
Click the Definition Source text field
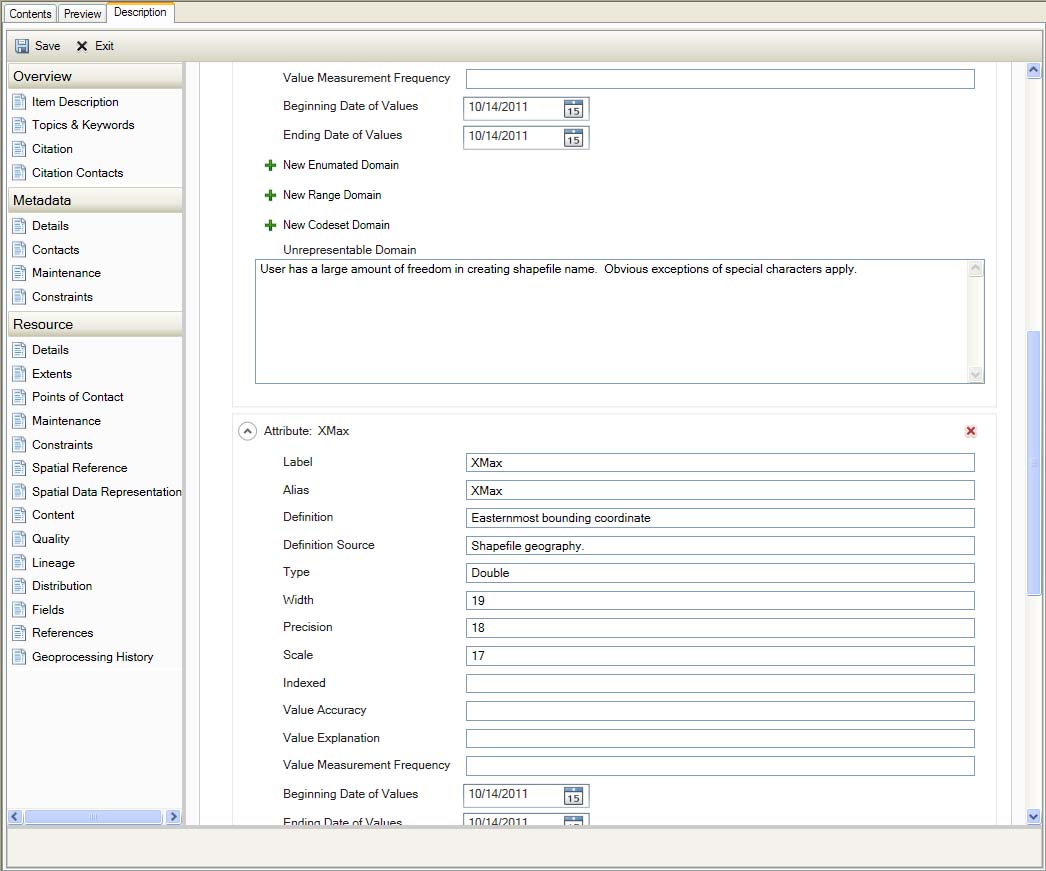point(719,546)
